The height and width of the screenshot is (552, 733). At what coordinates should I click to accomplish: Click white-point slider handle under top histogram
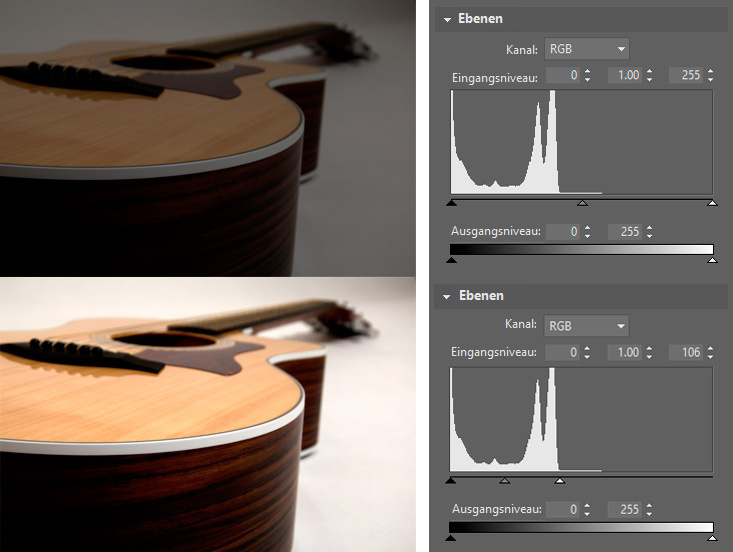tap(712, 203)
